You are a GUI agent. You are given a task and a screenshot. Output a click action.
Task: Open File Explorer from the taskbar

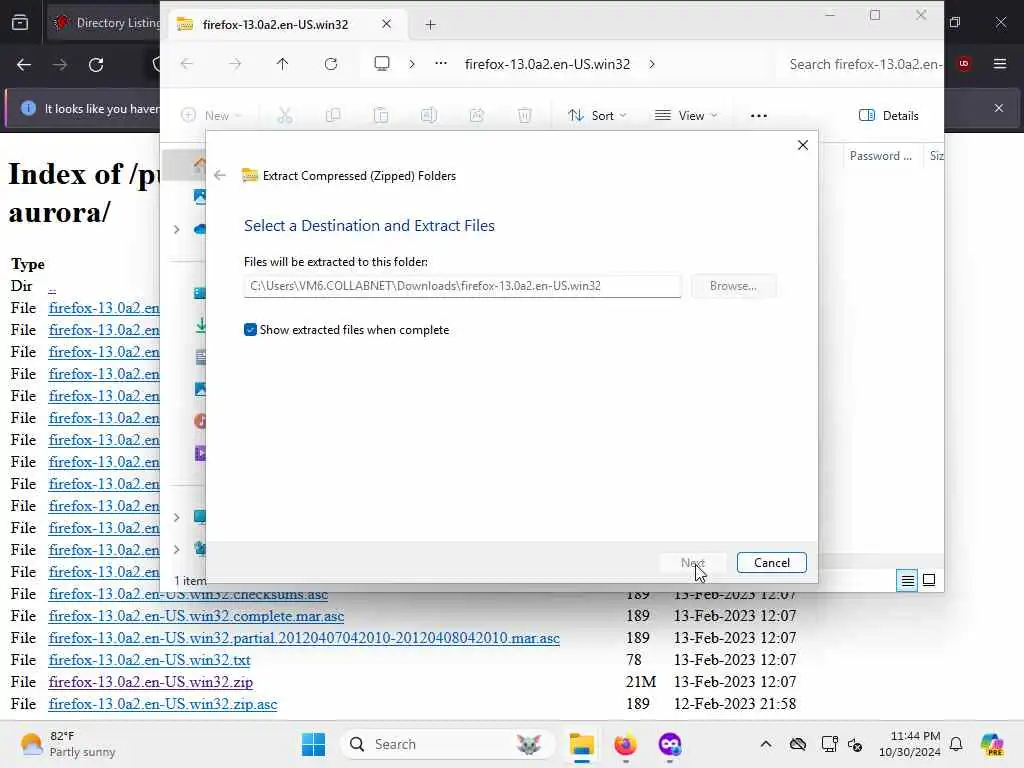click(581, 744)
